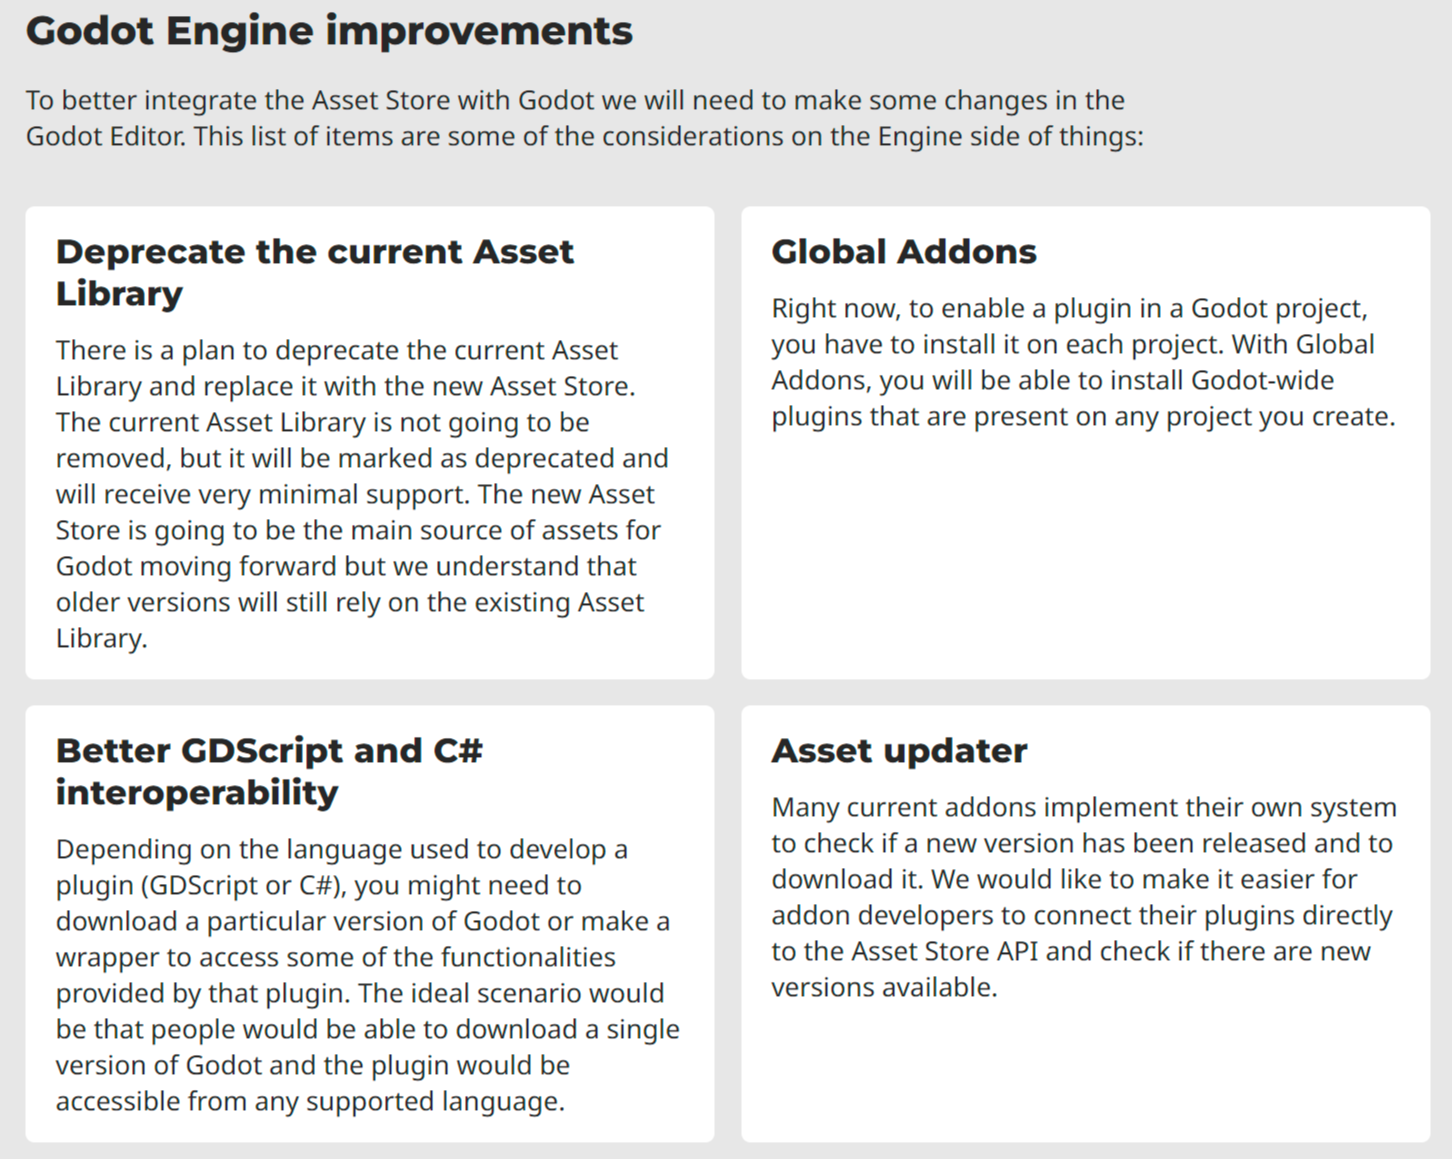Click "versions available." ending the Asset updater card
Viewport: 1452px width, 1159px height.
tap(884, 987)
